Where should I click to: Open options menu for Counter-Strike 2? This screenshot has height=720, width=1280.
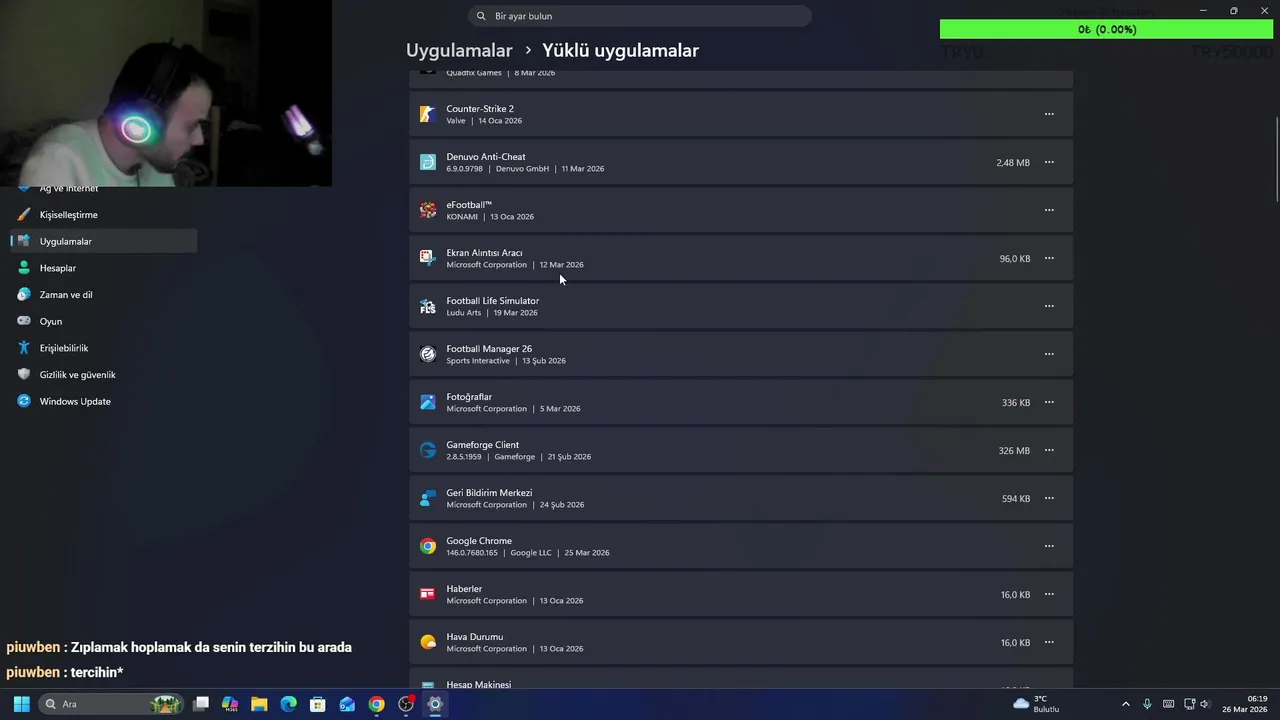pyautogui.click(x=1049, y=114)
